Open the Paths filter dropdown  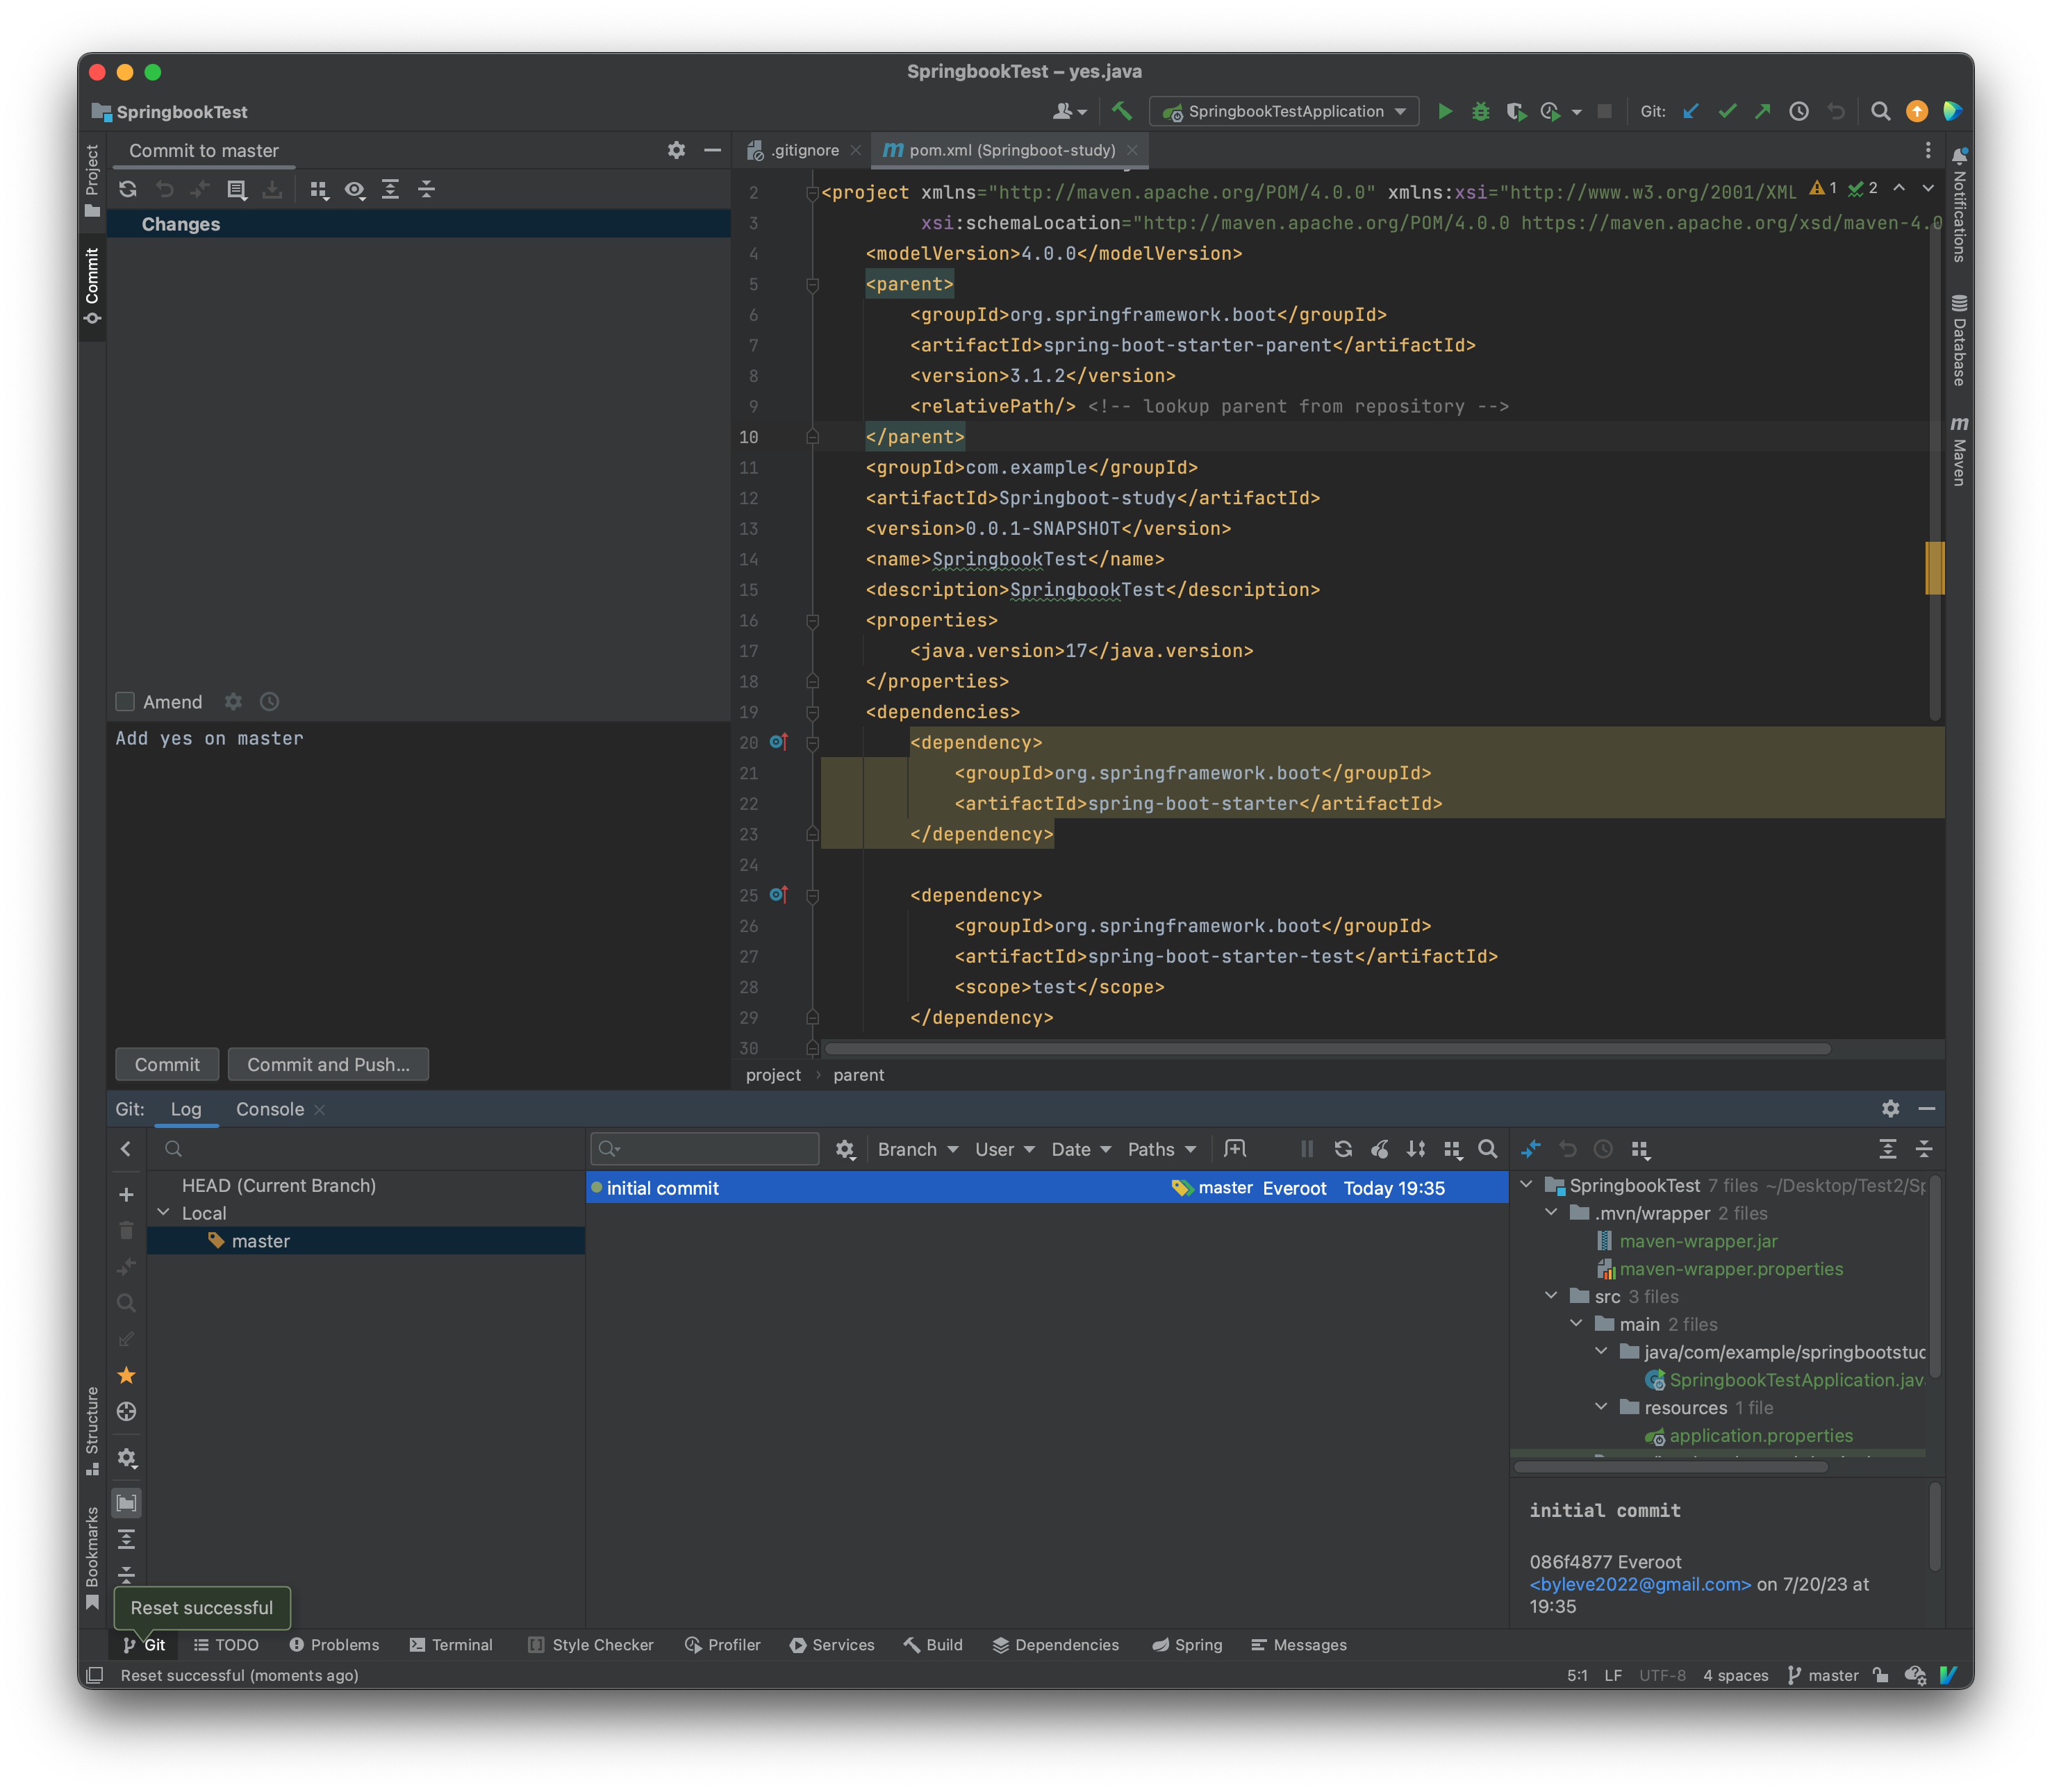(1162, 1149)
